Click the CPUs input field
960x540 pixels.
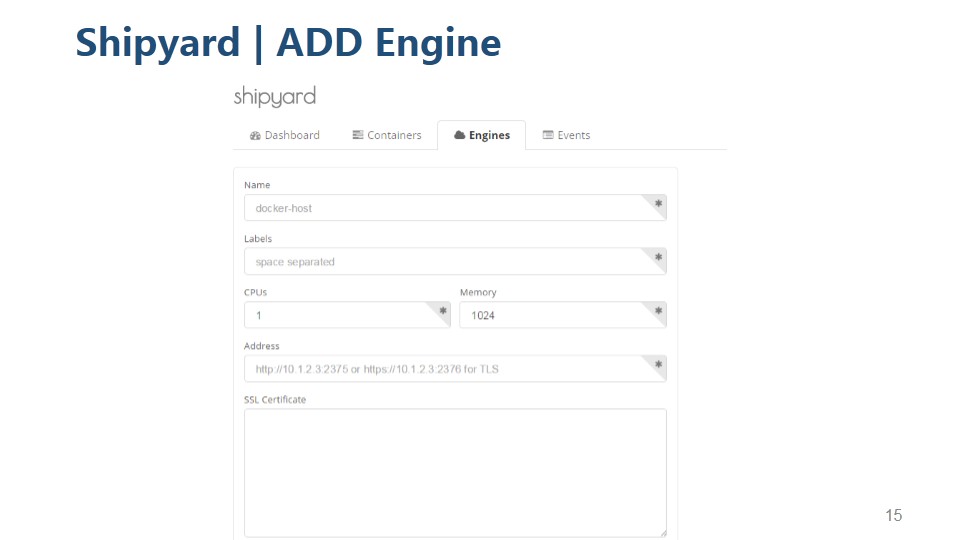pyautogui.click(x=347, y=315)
